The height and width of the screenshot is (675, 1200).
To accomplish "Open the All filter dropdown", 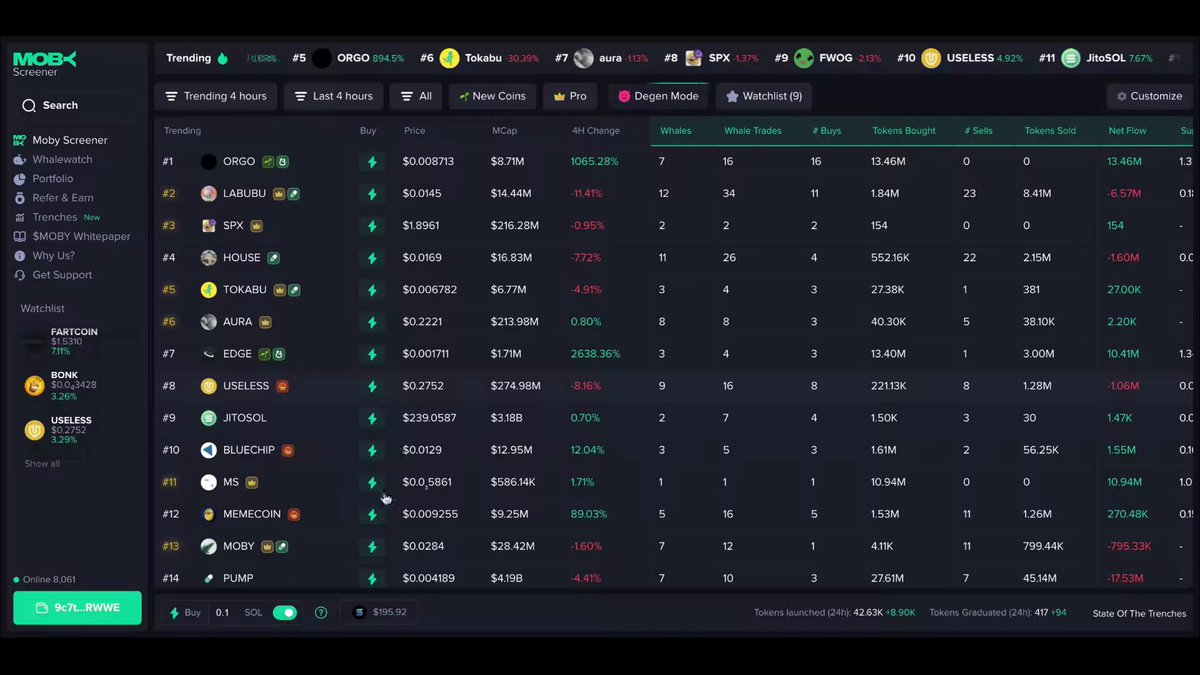I will (416, 96).
